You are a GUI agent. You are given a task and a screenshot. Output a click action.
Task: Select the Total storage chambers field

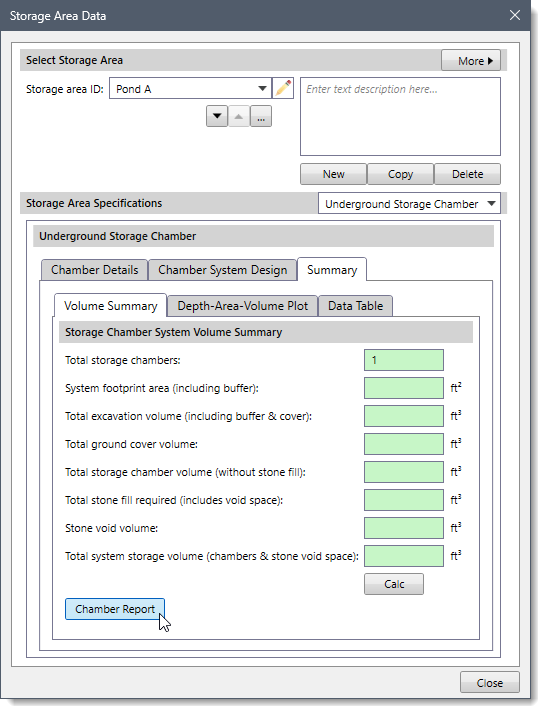404,360
